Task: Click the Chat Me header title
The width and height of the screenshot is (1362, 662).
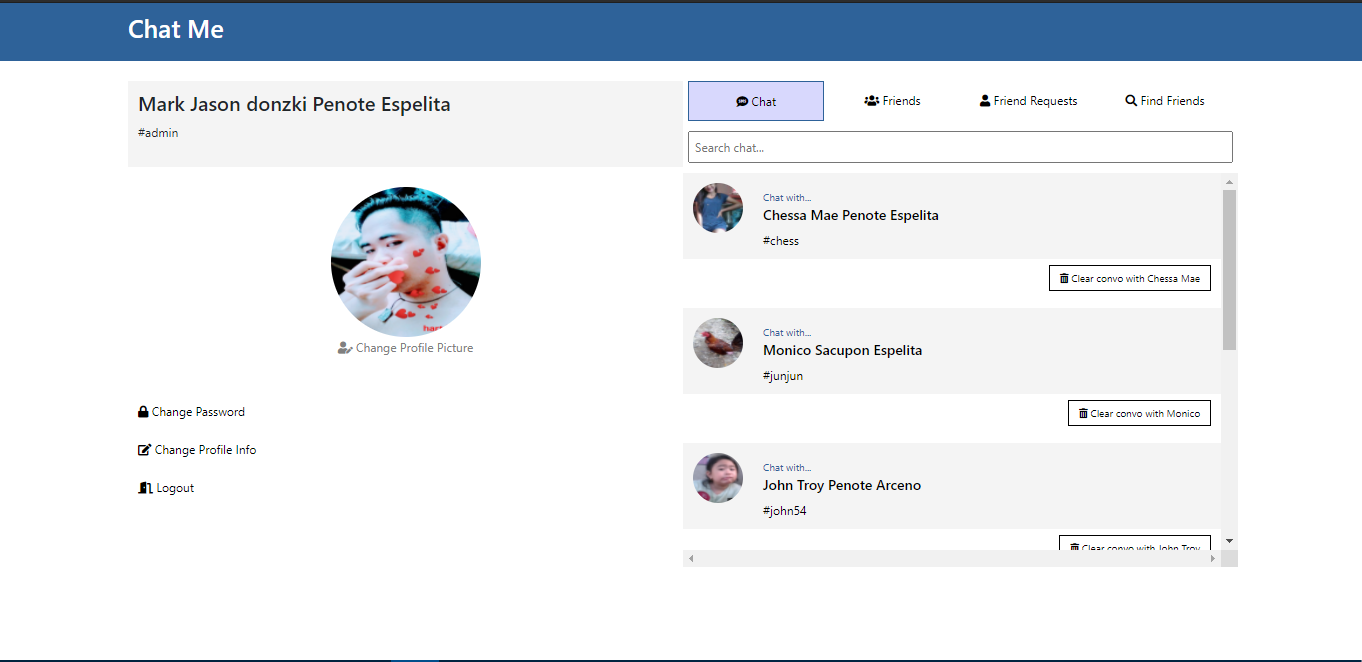Action: click(176, 30)
